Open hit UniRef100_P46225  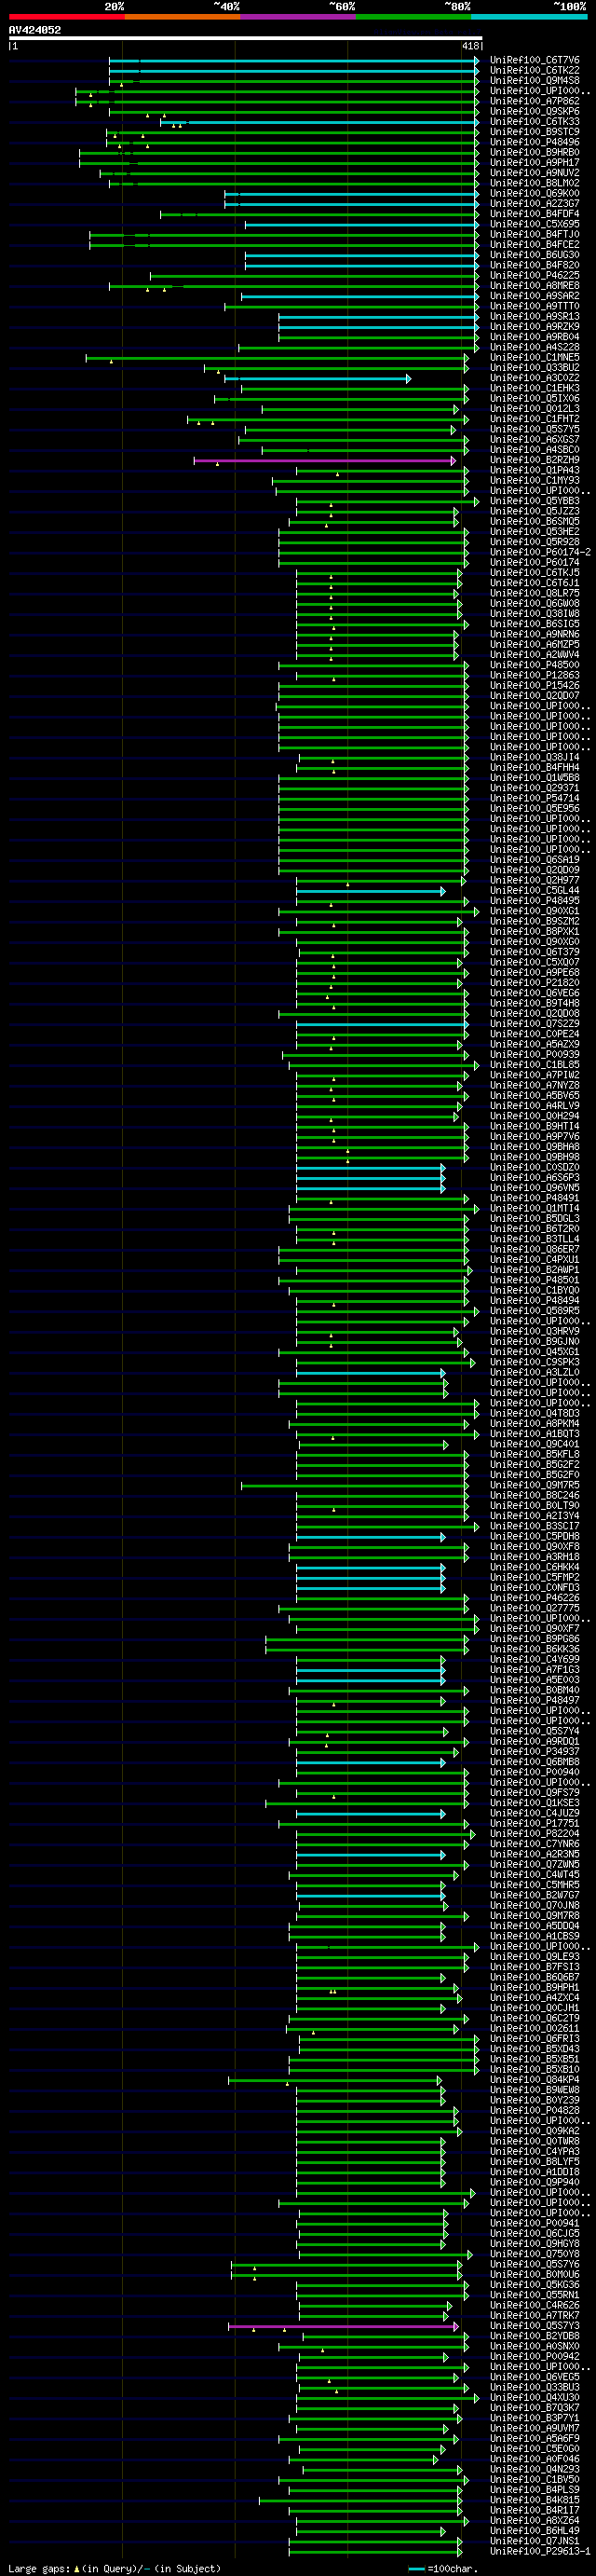[x=534, y=276]
